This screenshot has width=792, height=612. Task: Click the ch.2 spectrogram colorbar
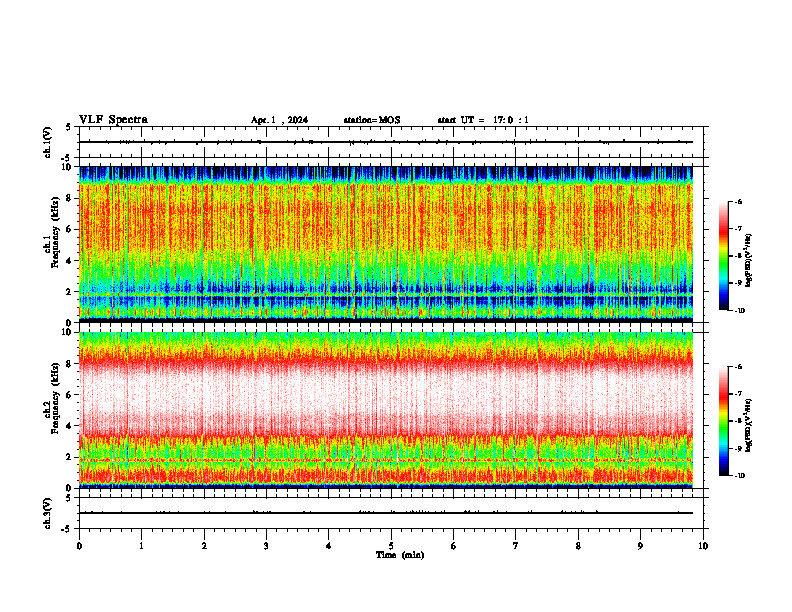[723, 421]
